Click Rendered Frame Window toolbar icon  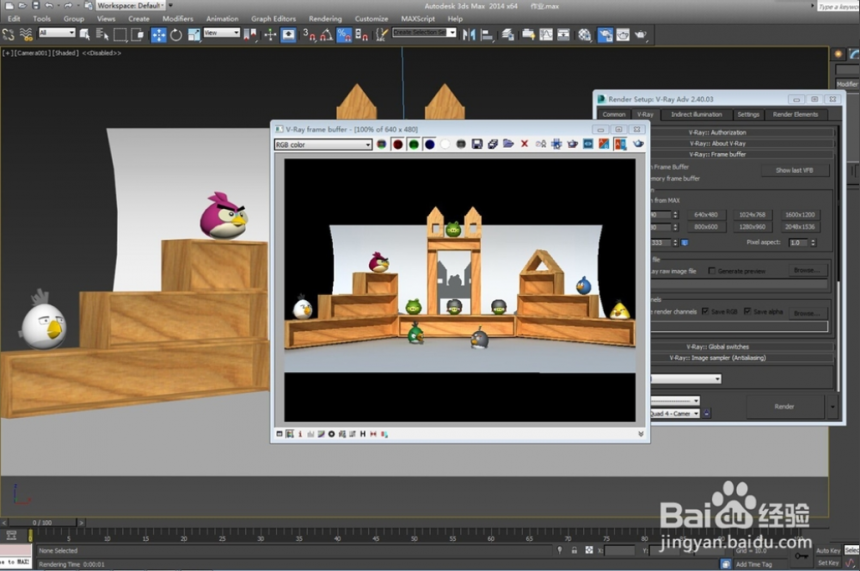(x=623, y=35)
